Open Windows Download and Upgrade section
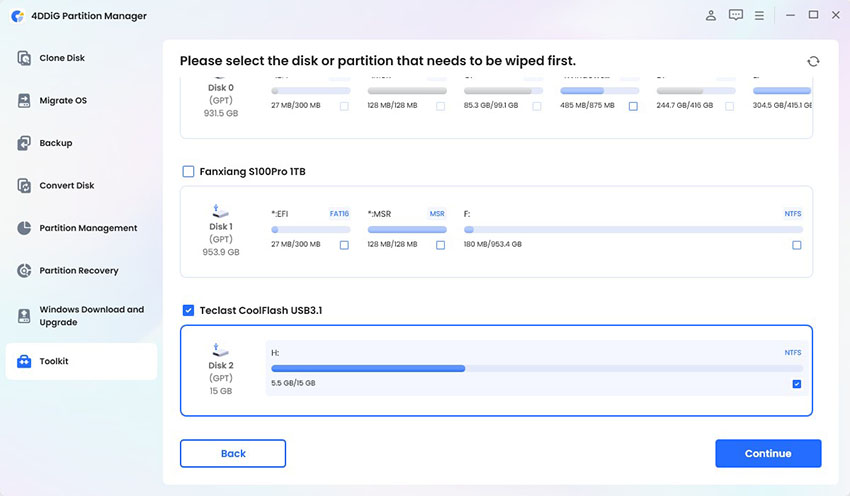This screenshot has width=850, height=496. tap(90, 316)
